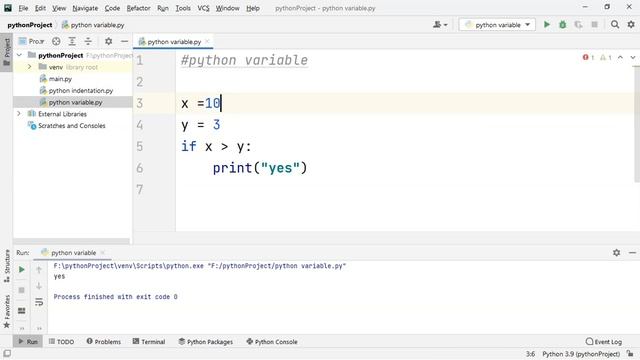The height and width of the screenshot is (360, 640).
Task: Open the Run tool window button
Action: click(x=28, y=342)
